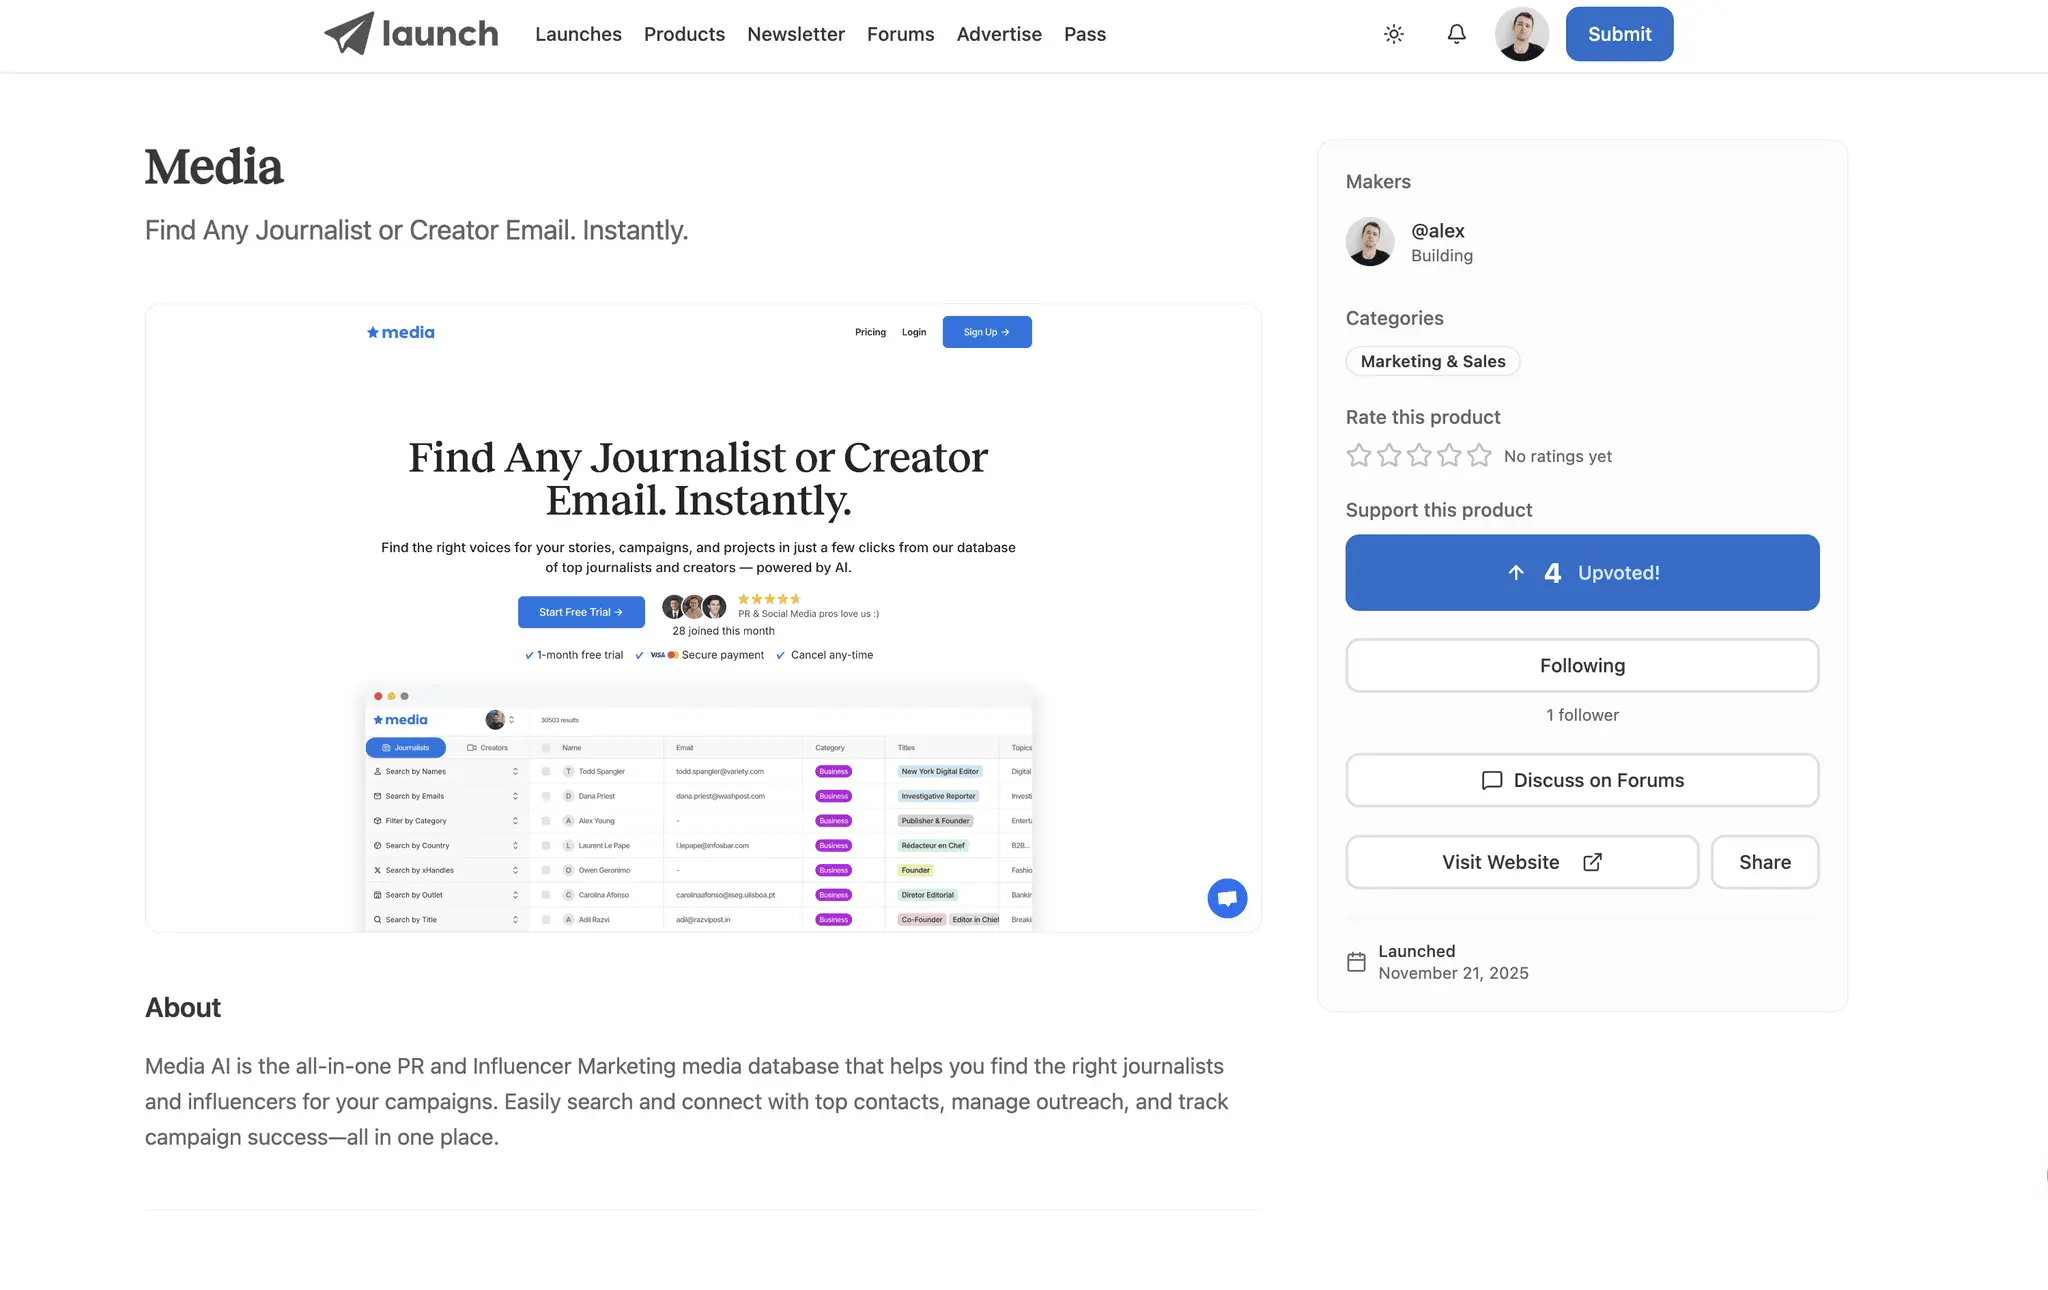Viewport: 2048px width, 1290px height.
Task: Click the About heading
Action: click(183, 1008)
